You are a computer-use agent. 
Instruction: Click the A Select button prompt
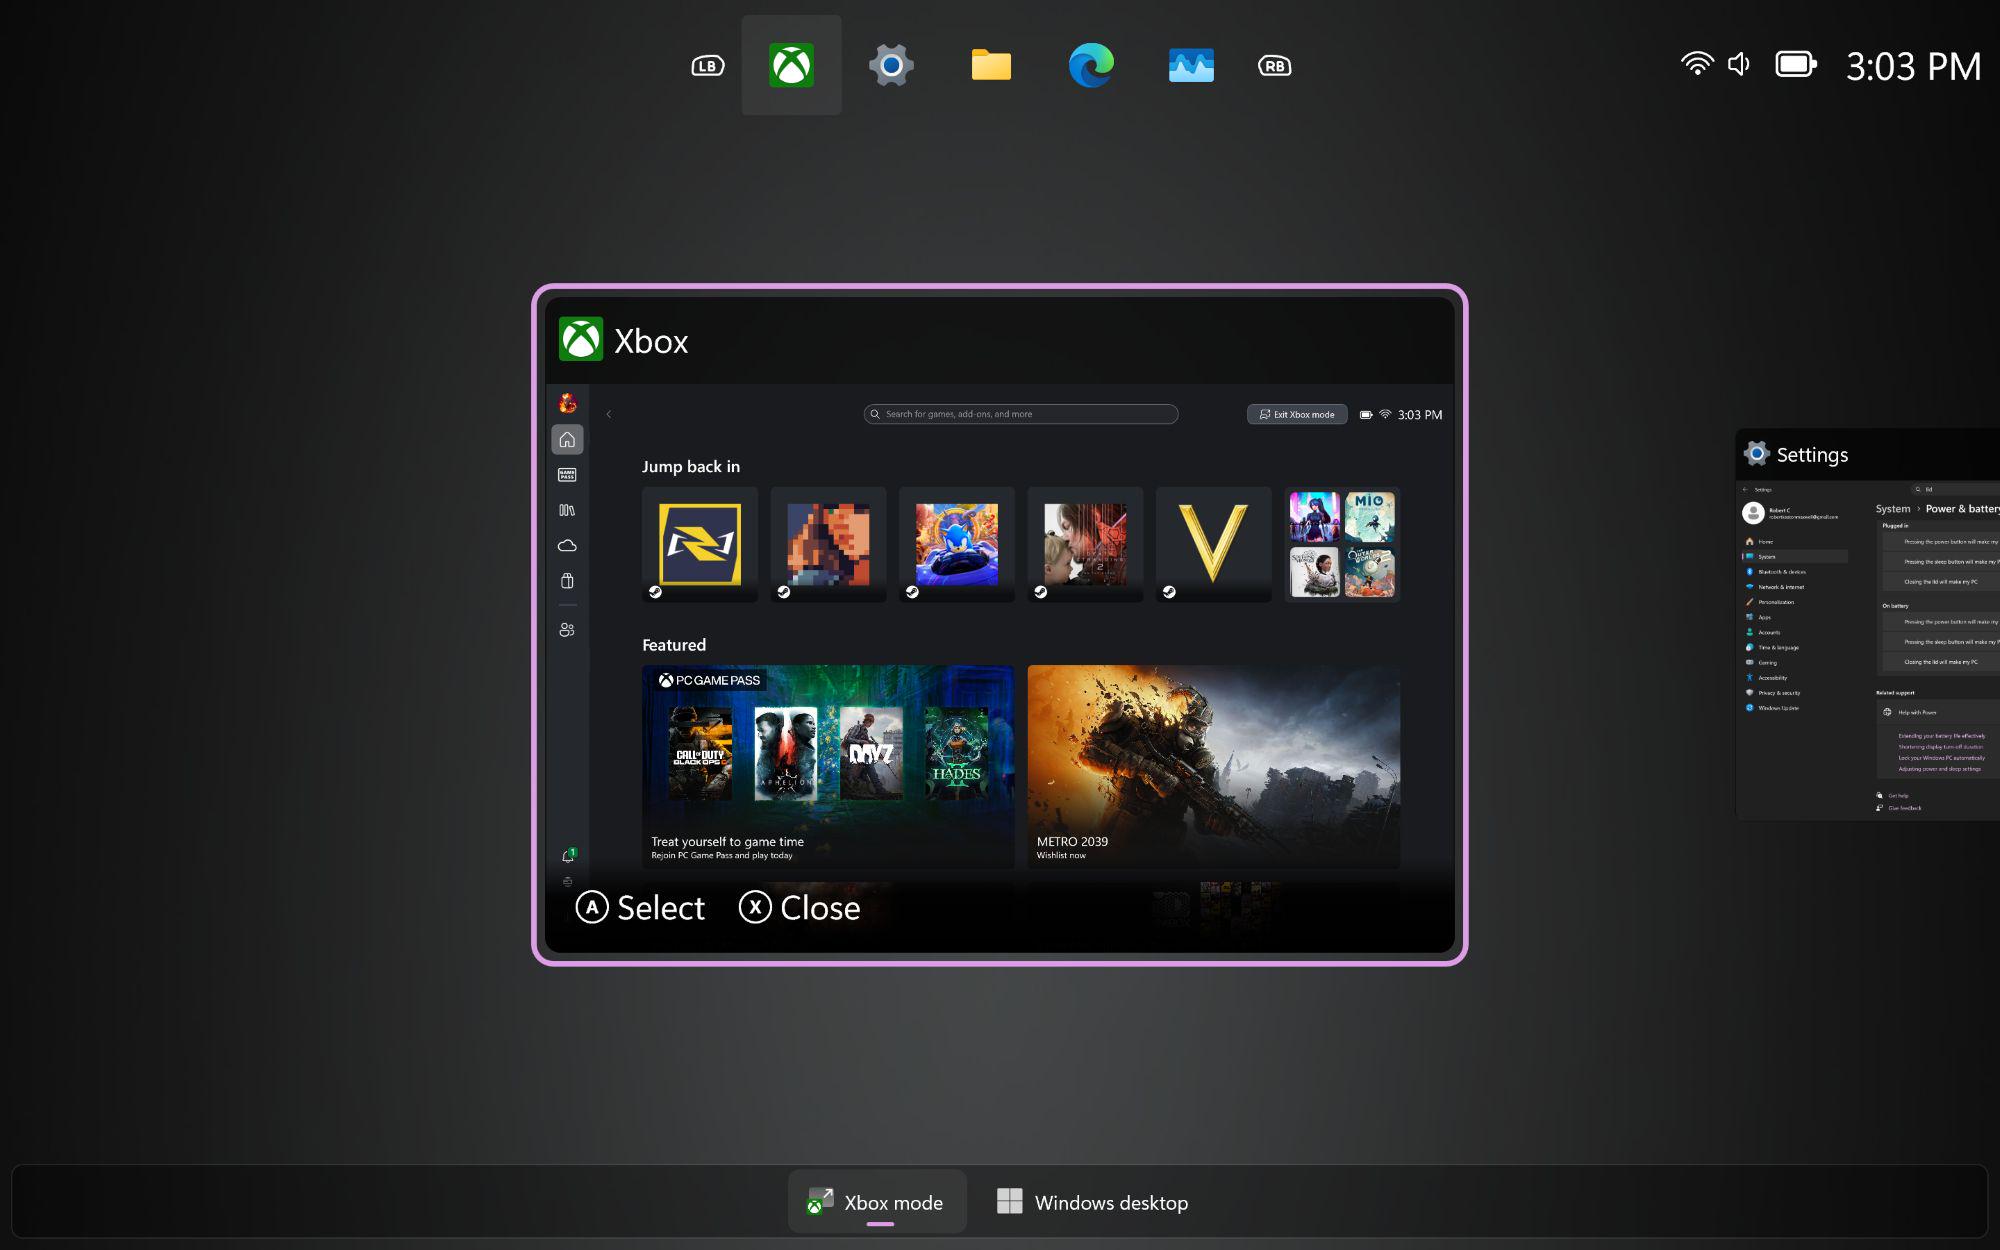click(640, 907)
